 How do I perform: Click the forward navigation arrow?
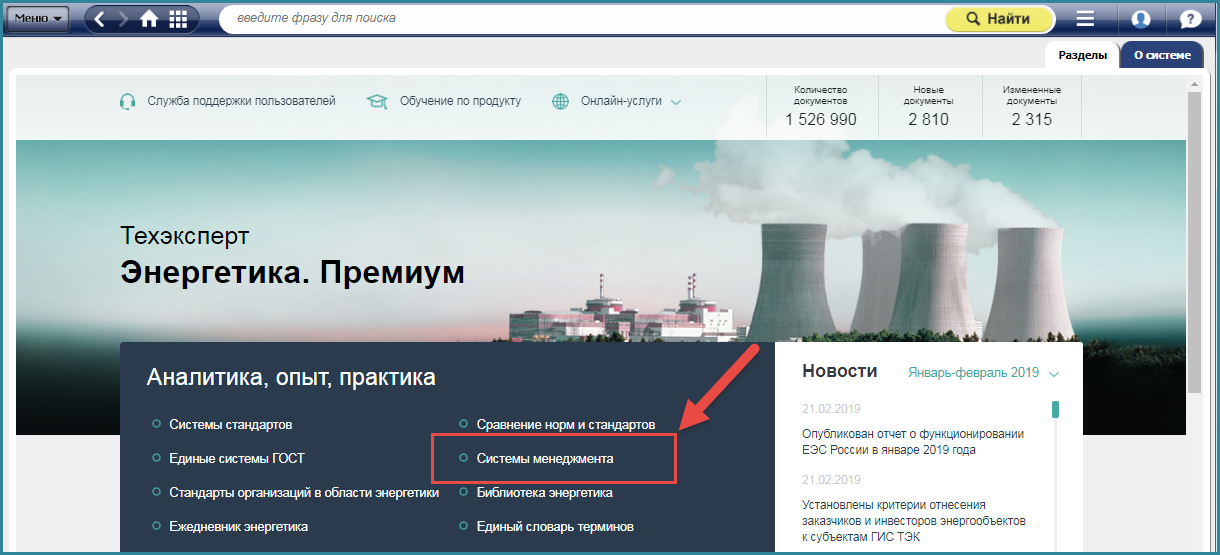[125, 18]
